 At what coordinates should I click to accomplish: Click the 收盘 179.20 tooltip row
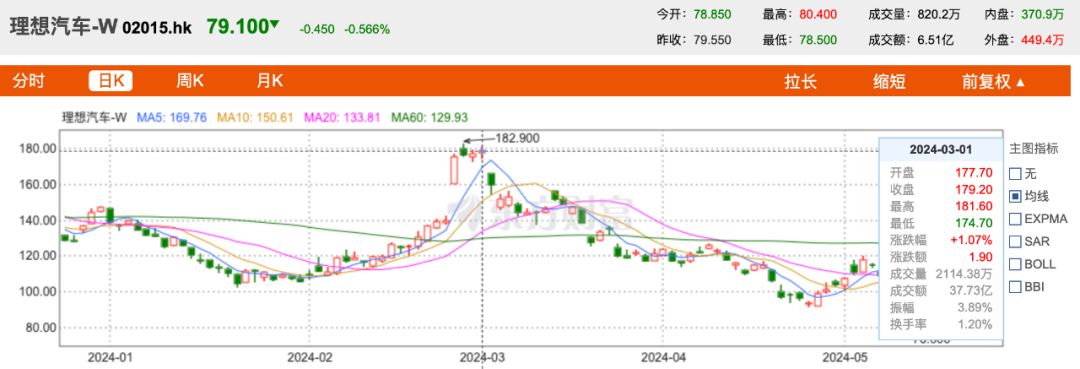pyautogui.click(x=940, y=189)
